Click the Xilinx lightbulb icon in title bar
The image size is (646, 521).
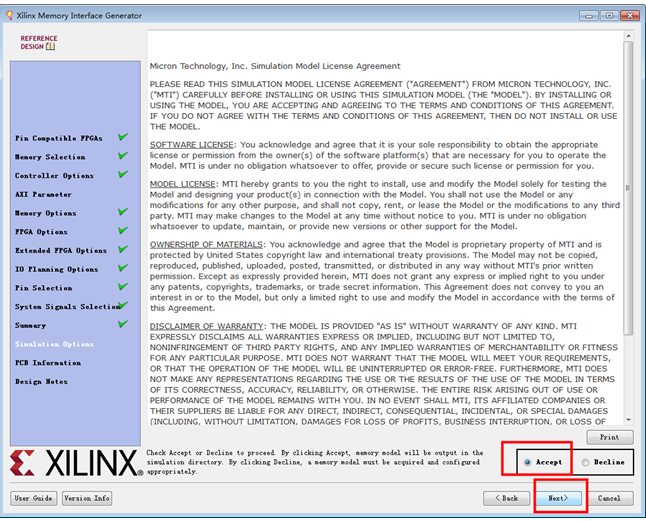[9, 16]
